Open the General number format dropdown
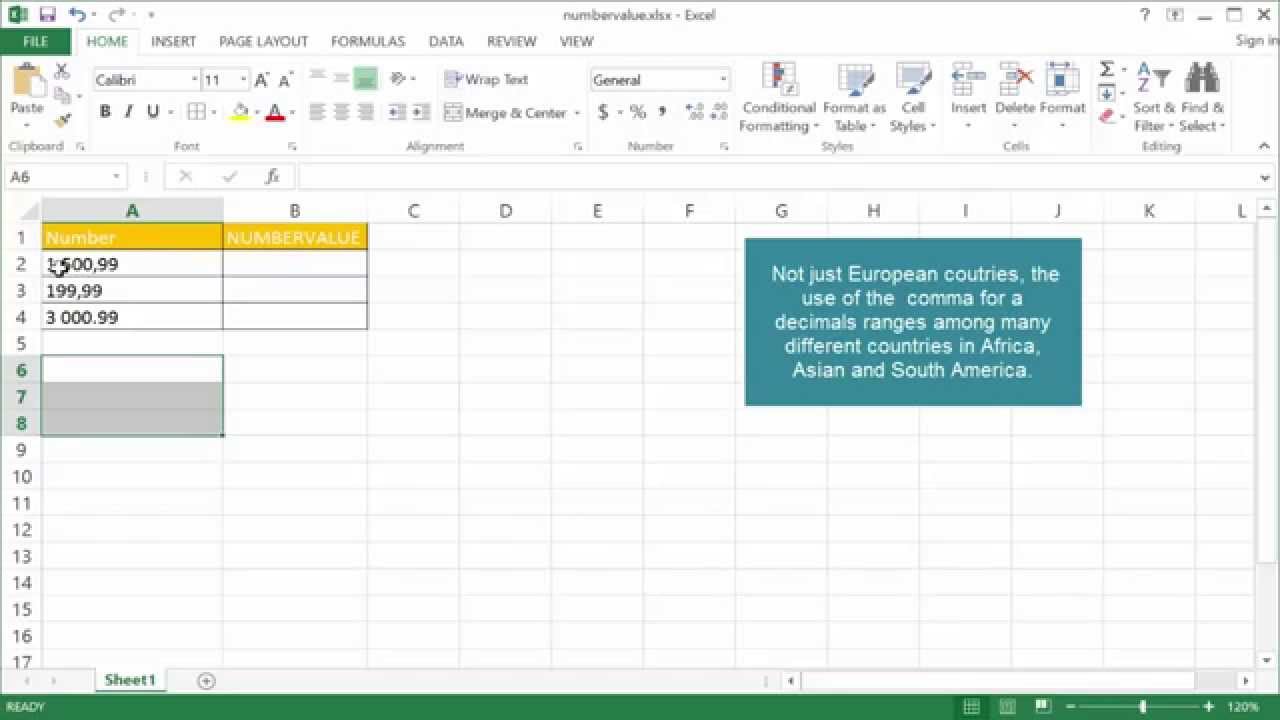 (x=723, y=80)
